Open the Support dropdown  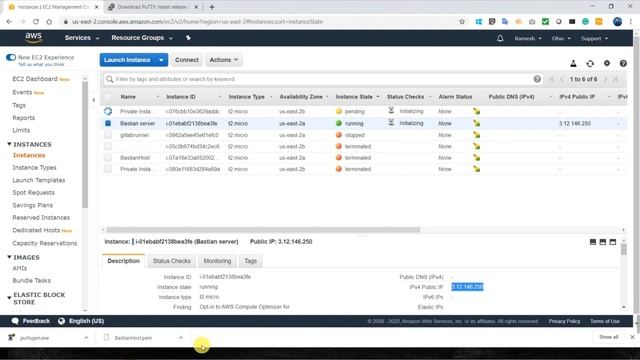(594, 38)
